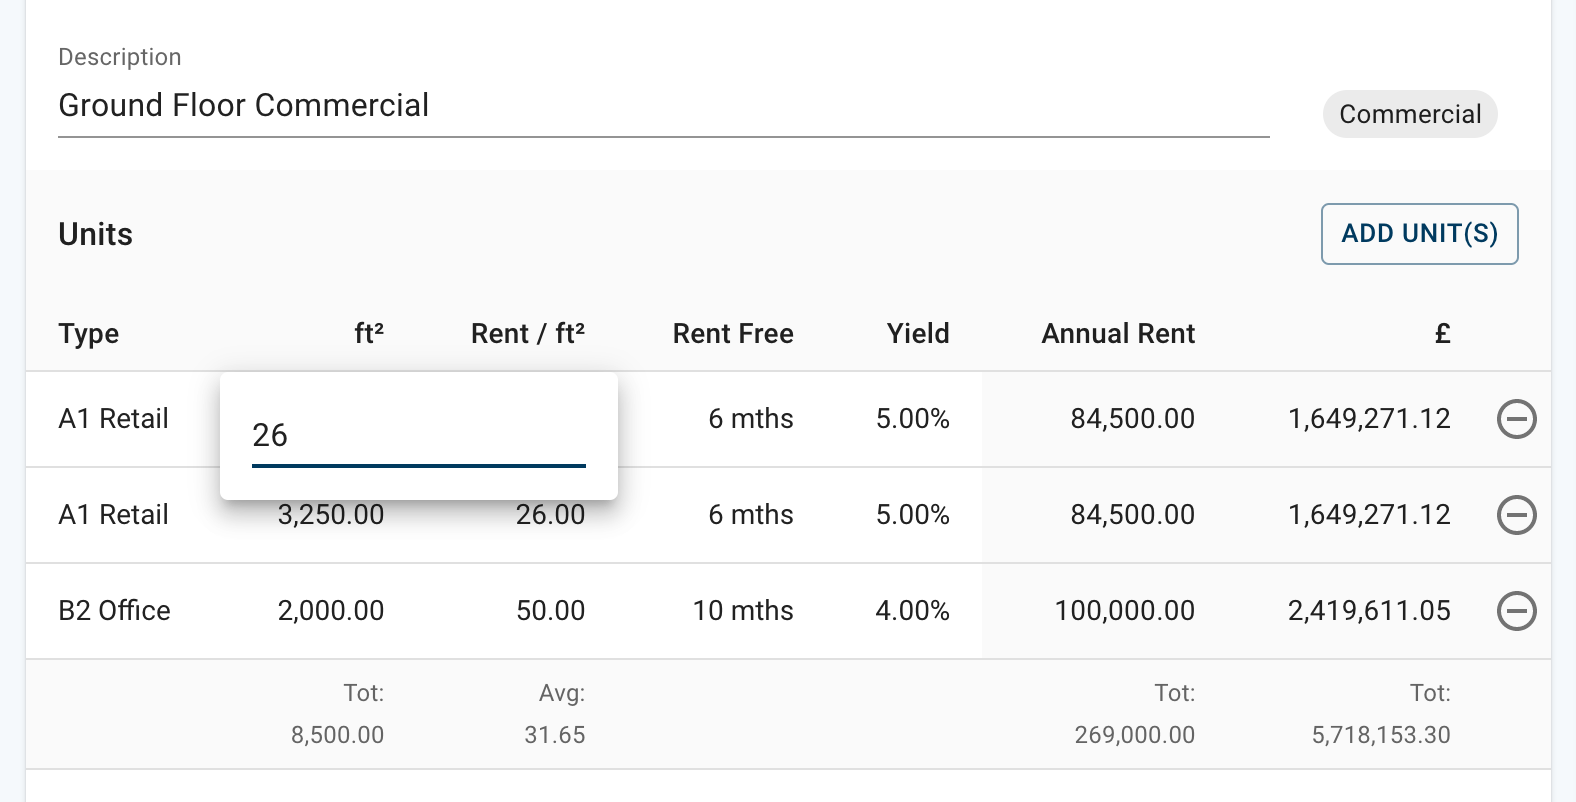1576x802 pixels.
Task: Click the 2,419,611.05 value cell
Action: (x=1369, y=611)
